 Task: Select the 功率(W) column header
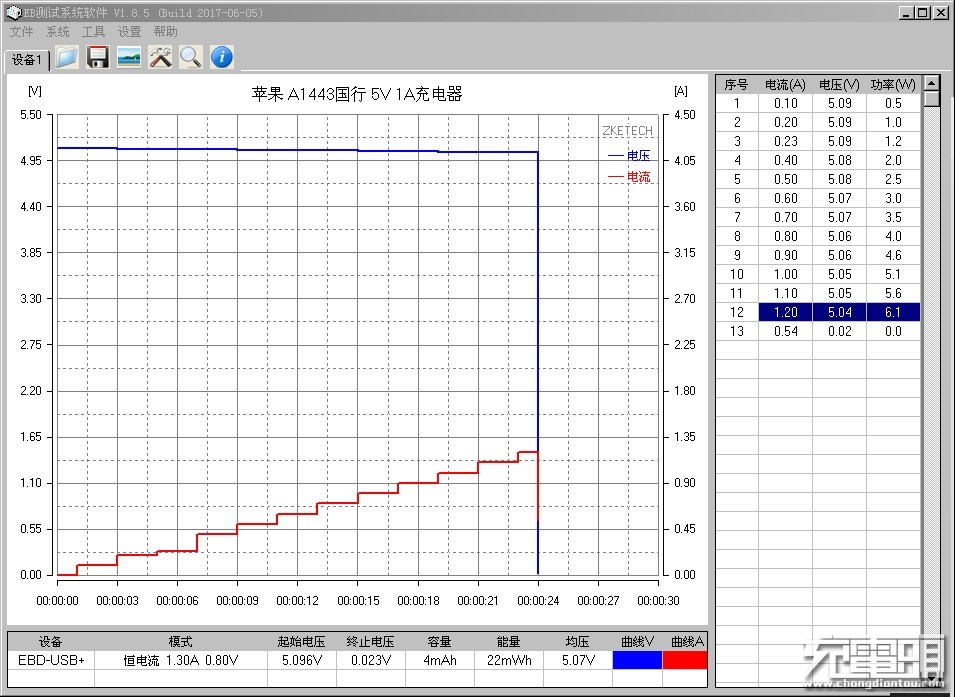(x=893, y=85)
